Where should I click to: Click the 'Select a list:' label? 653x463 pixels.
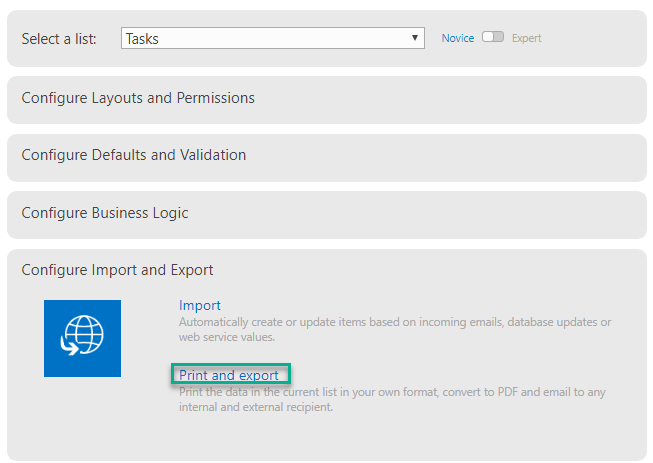[x=59, y=39]
